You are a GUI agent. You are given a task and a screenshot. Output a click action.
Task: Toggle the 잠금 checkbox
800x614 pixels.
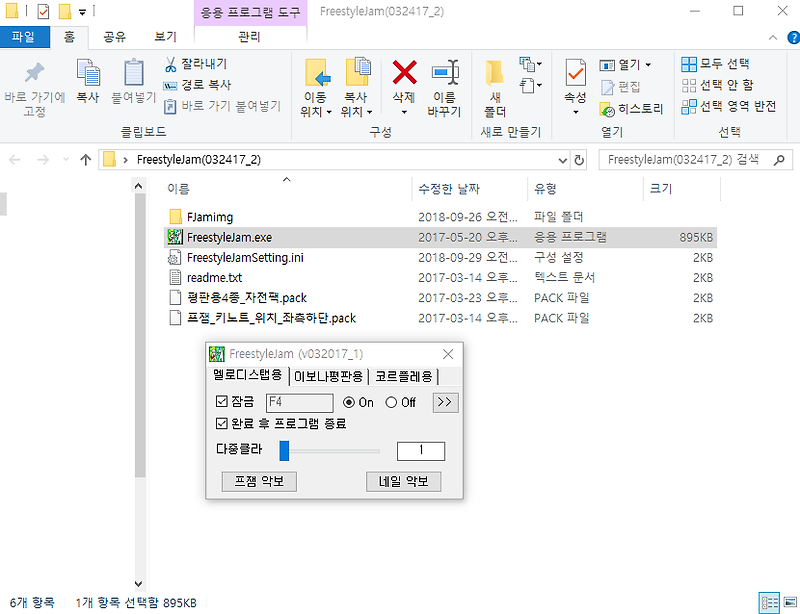pyautogui.click(x=221, y=402)
